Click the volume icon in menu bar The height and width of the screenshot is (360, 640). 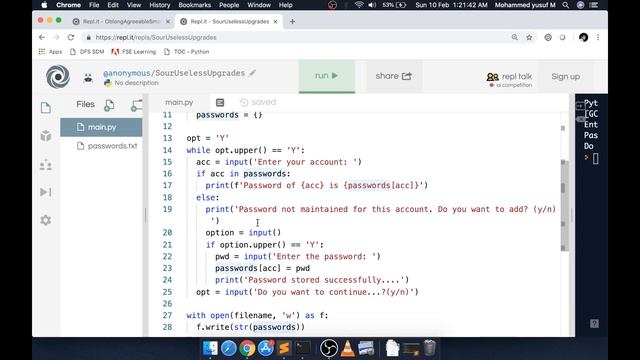pos(372,5)
